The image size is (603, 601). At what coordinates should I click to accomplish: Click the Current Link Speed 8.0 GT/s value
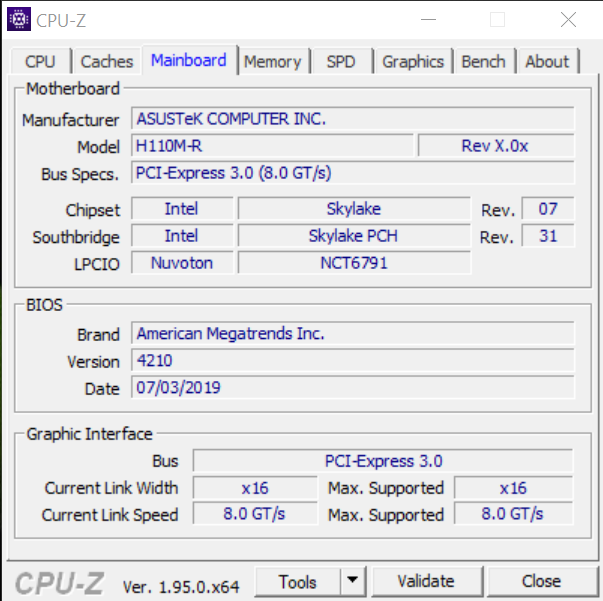(x=255, y=513)
